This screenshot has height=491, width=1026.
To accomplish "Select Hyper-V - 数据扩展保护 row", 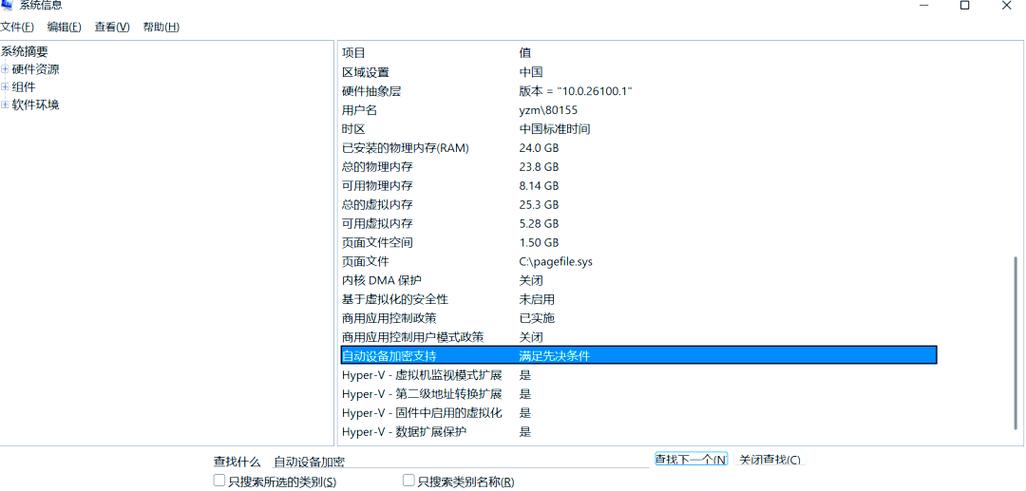I will [639, 432].
